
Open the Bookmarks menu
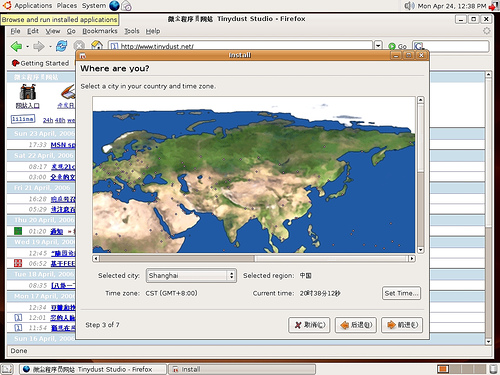[100, 31]
